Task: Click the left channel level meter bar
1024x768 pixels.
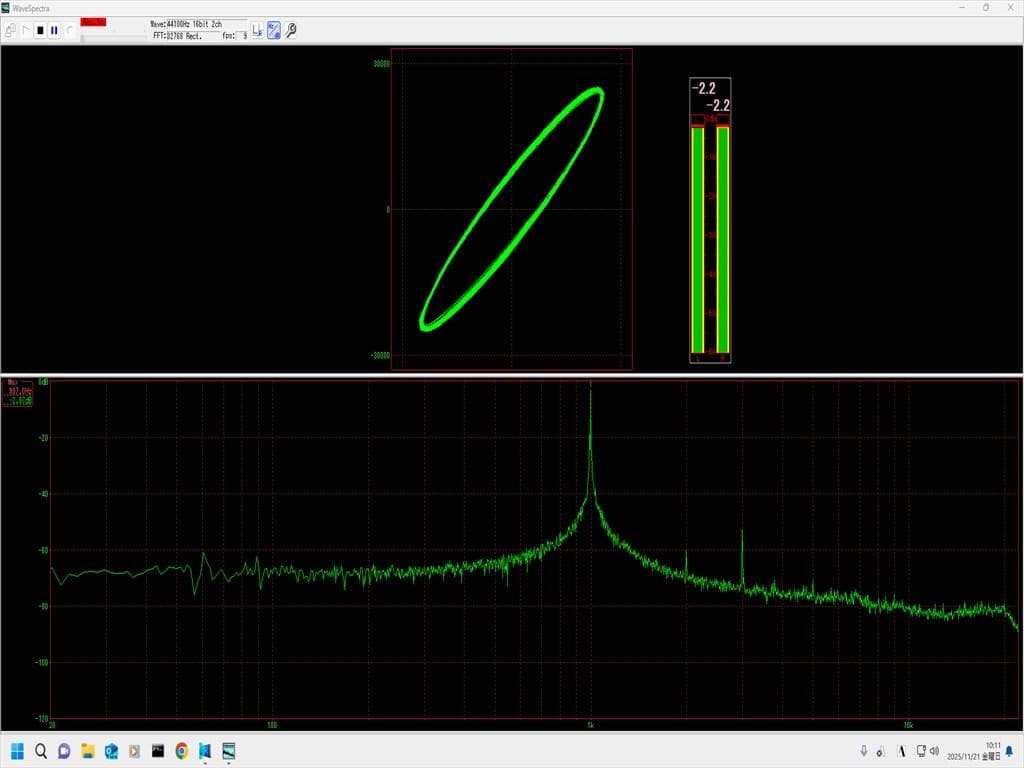Action: click(697, 240)
